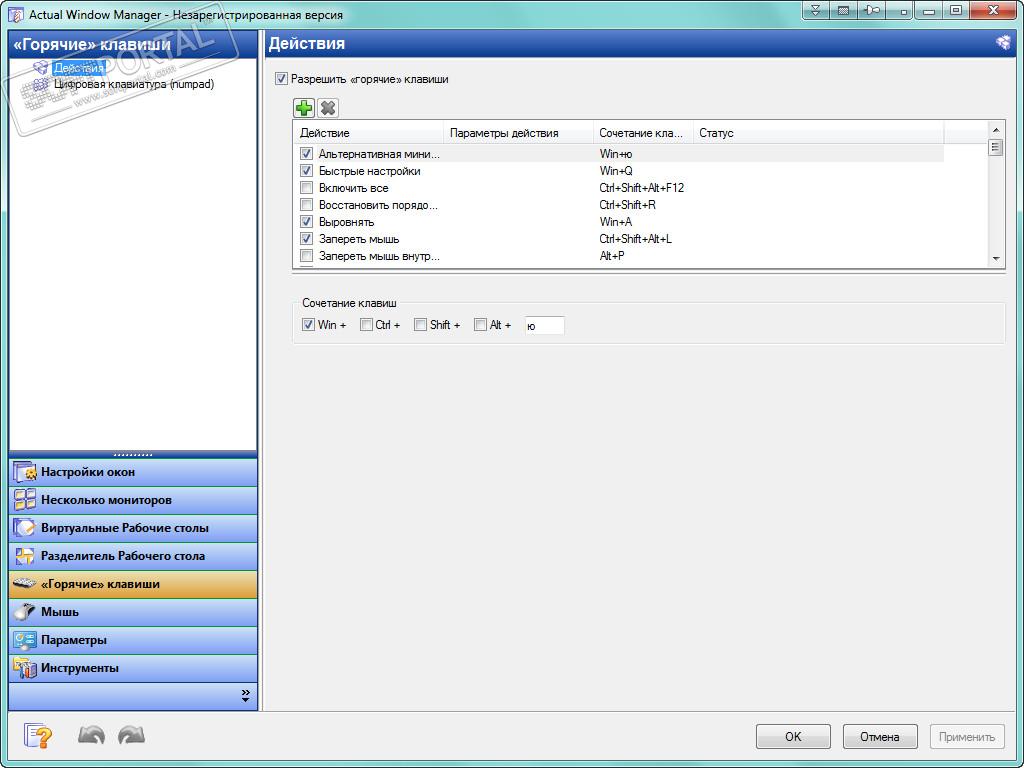
Task: Click the Сочетание кла... column header
Action: (x=643, y=133)
